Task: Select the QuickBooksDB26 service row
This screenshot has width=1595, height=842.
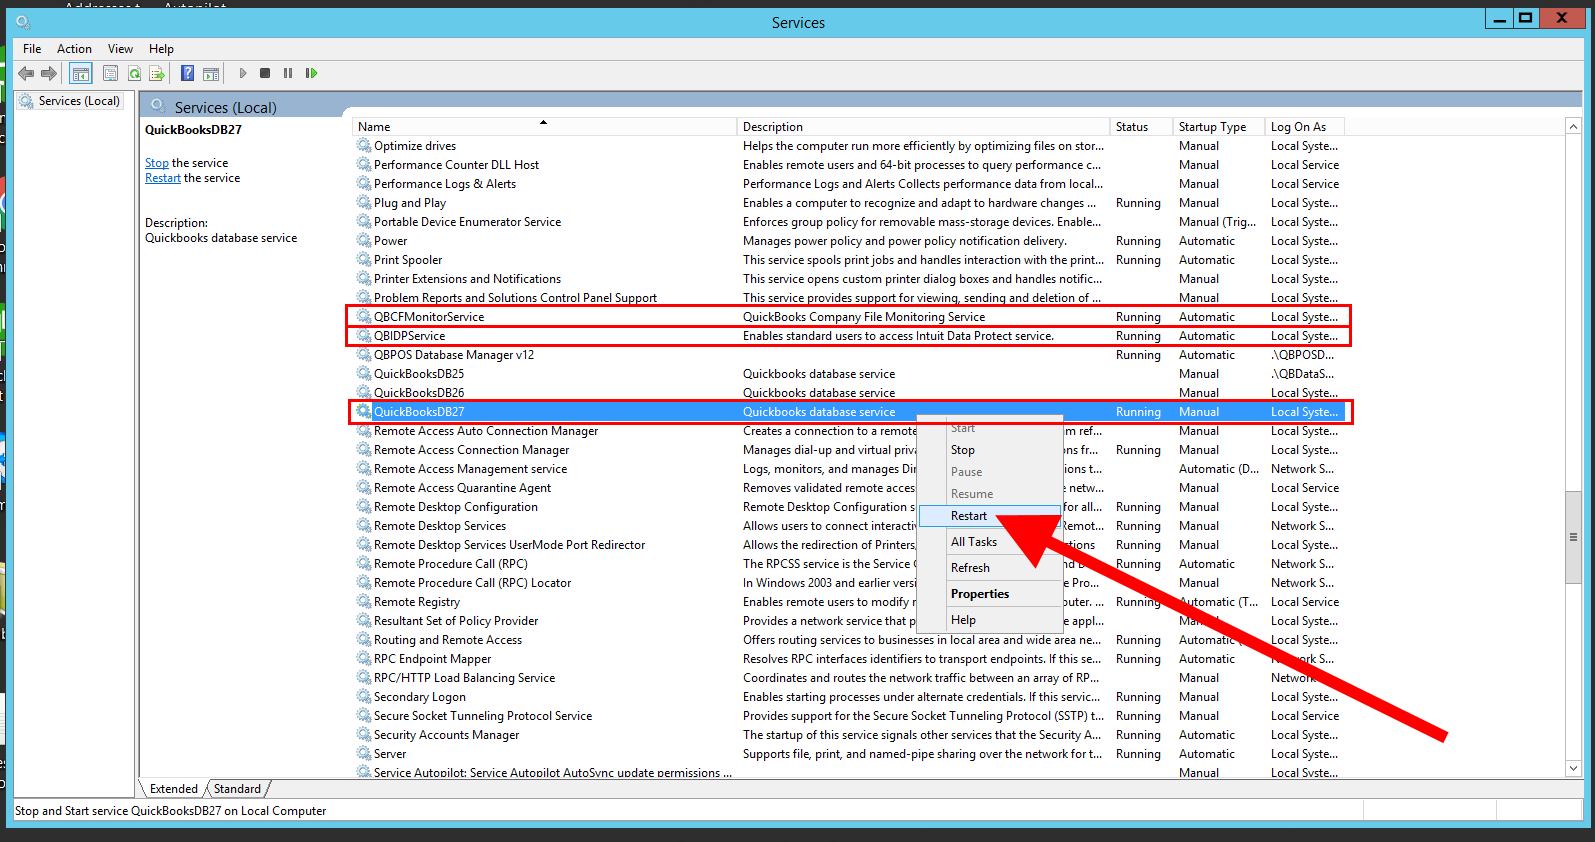Action: point(850,393)
